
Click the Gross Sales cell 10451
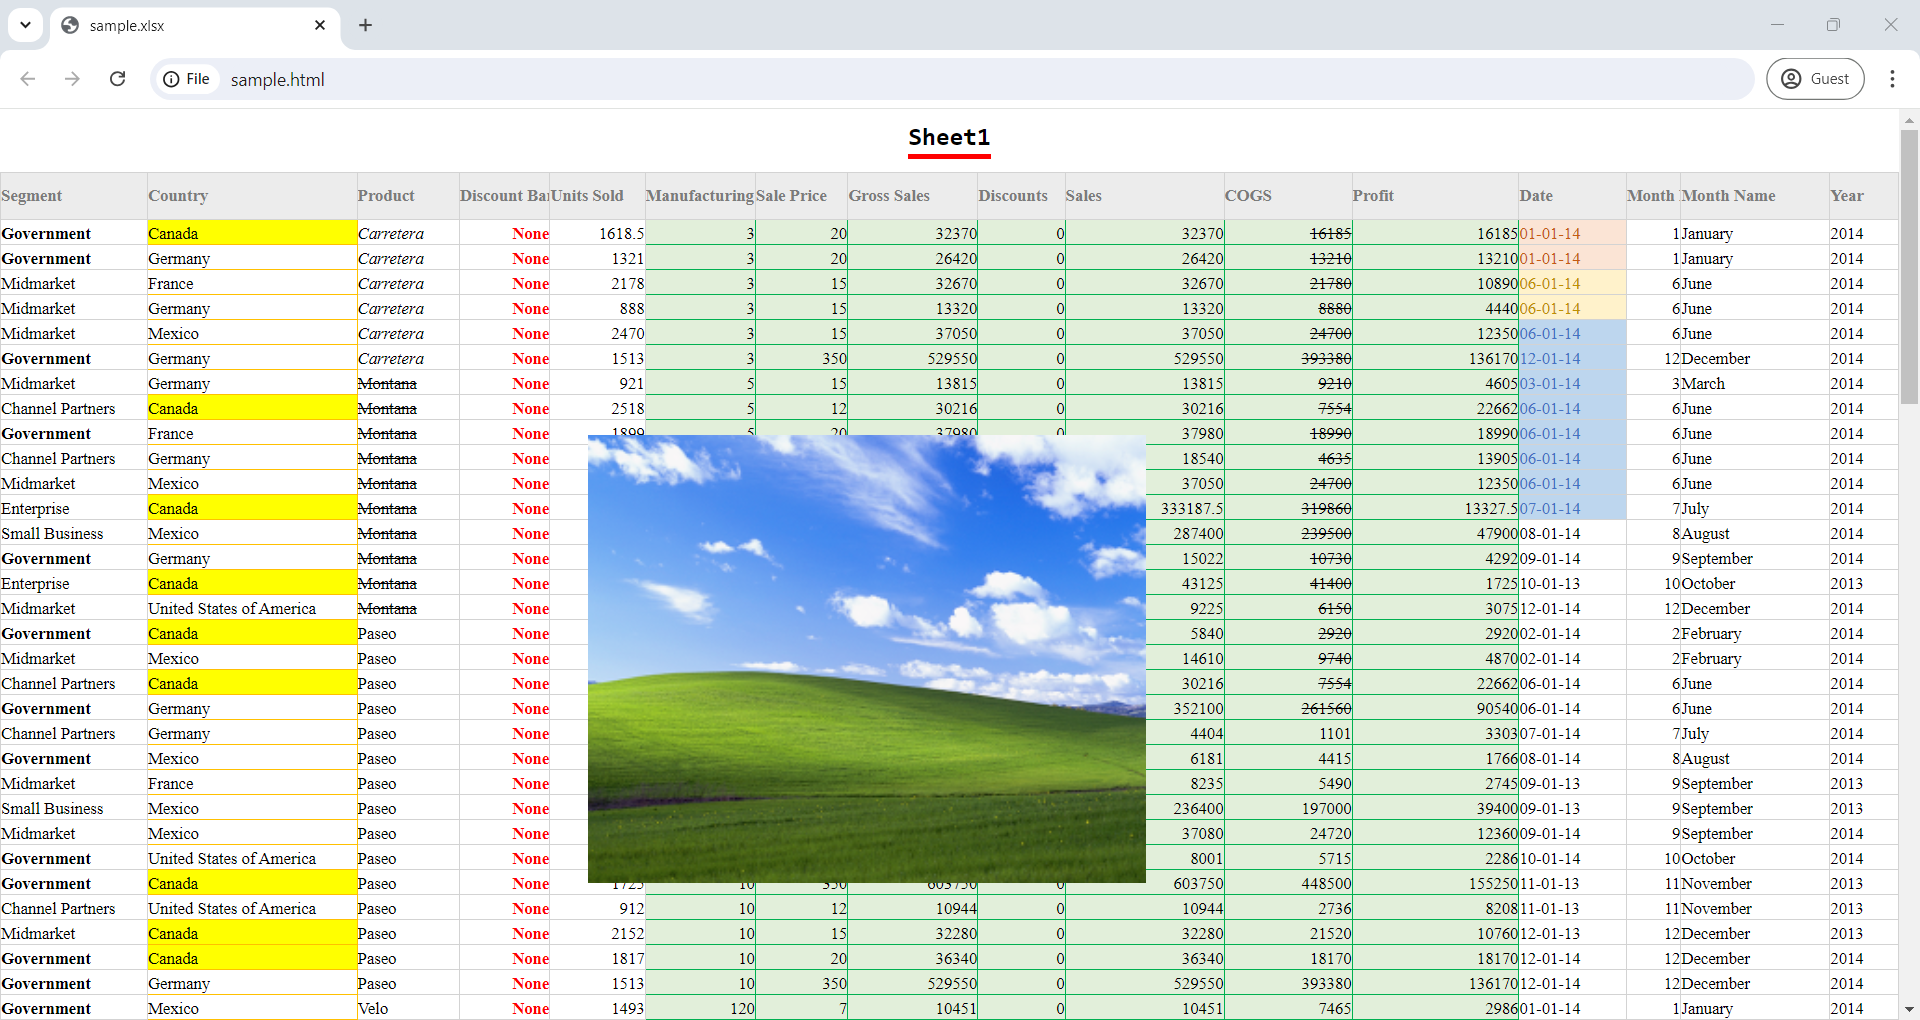coord(913,1008)
